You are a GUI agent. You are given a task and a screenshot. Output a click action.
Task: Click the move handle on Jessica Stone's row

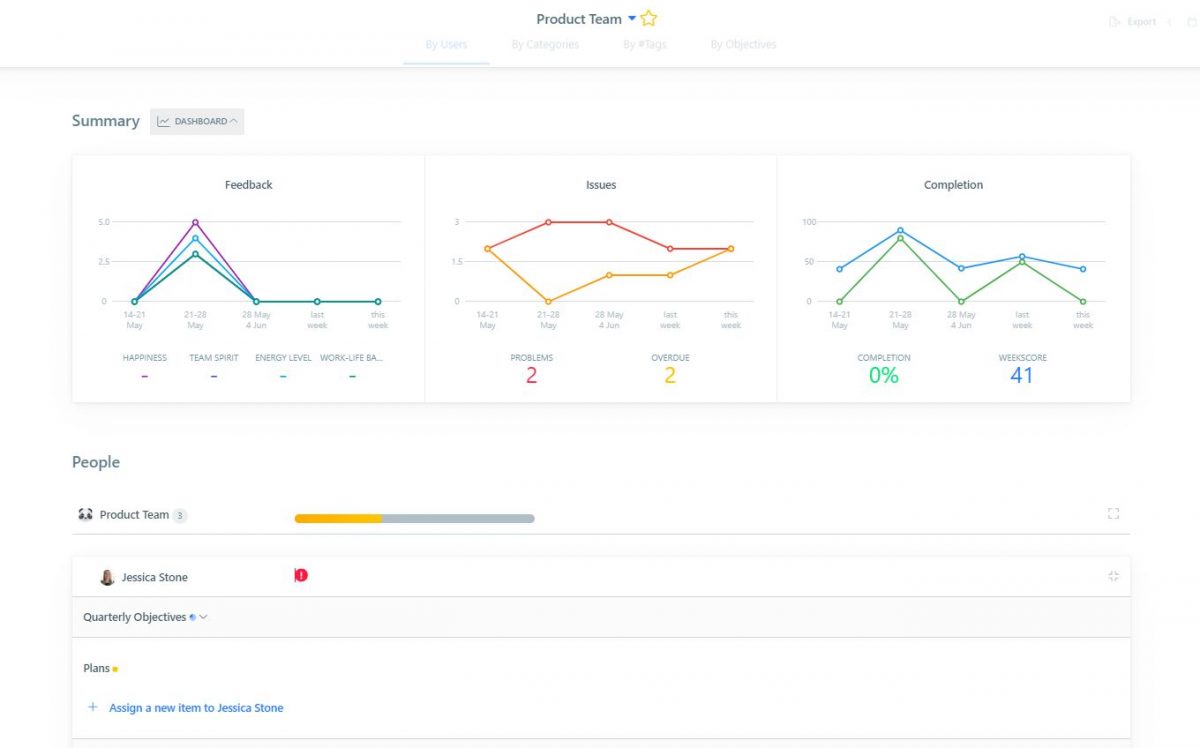[1113, 575]
